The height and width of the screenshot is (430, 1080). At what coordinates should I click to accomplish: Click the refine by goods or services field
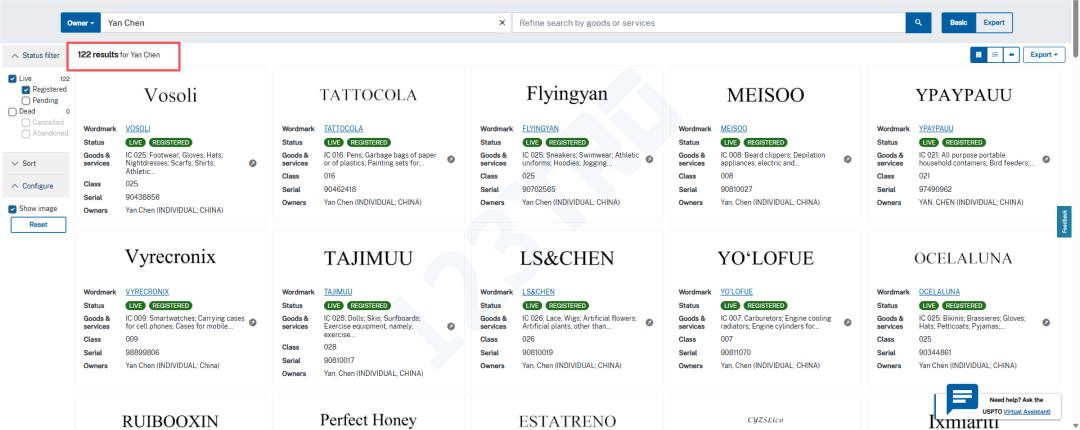point(709,23)
